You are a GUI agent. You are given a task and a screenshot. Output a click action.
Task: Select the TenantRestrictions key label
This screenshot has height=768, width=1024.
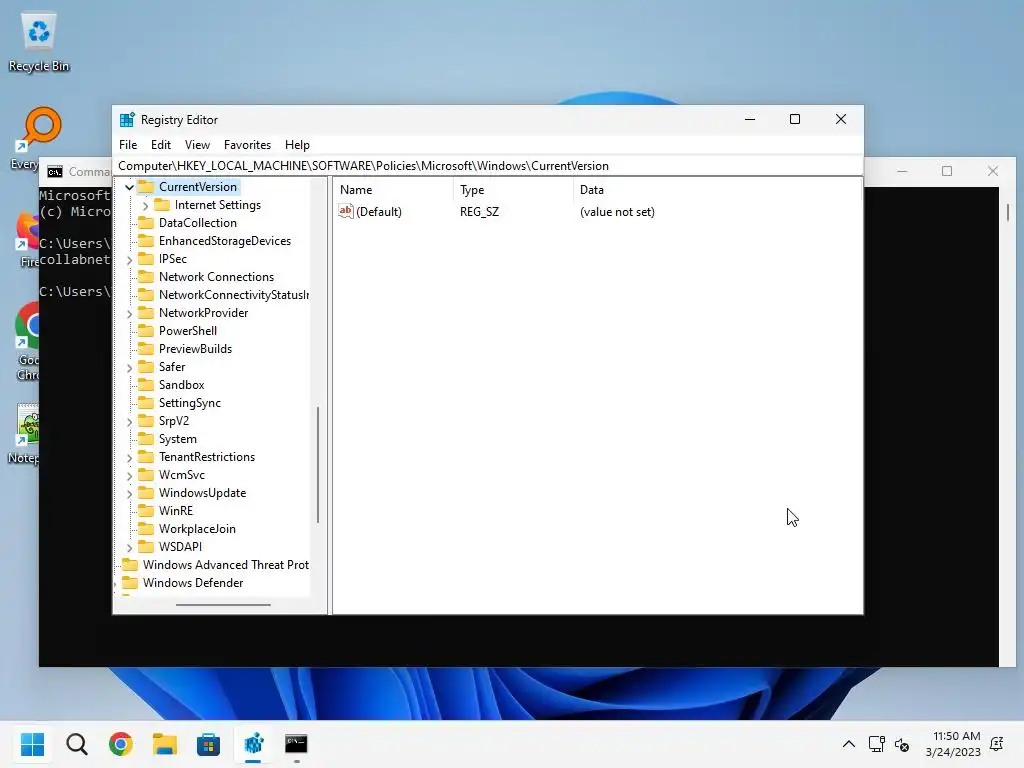click(207, 457)
